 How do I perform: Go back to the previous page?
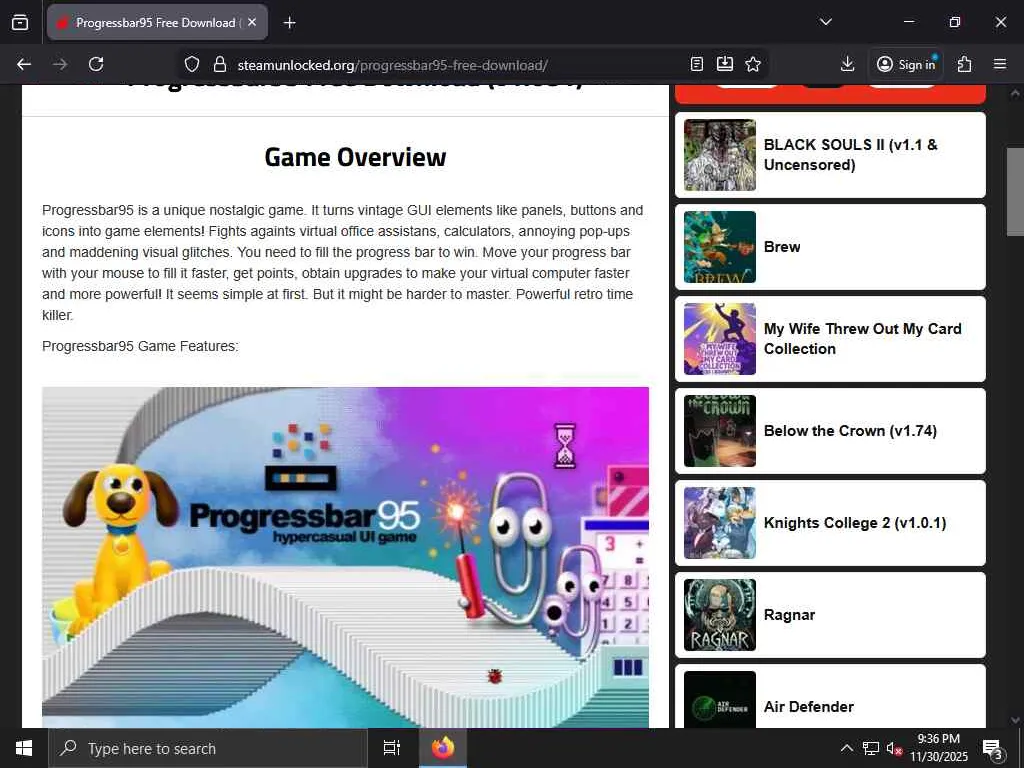[x=24, y=64]
